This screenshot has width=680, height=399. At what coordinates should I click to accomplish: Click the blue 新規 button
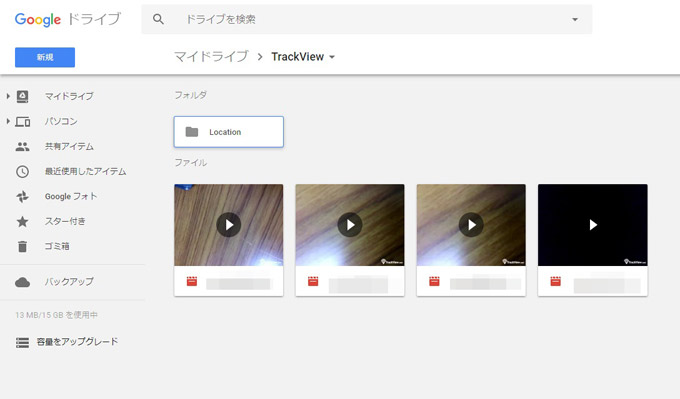point(45,57)
